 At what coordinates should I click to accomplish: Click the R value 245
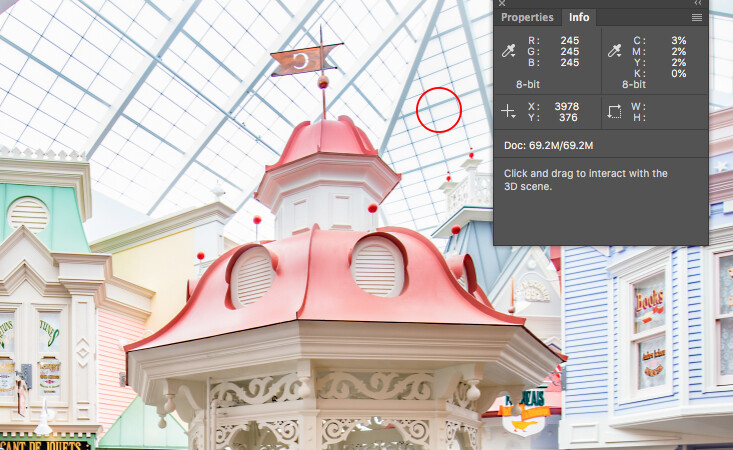click(x=569, y=41)
